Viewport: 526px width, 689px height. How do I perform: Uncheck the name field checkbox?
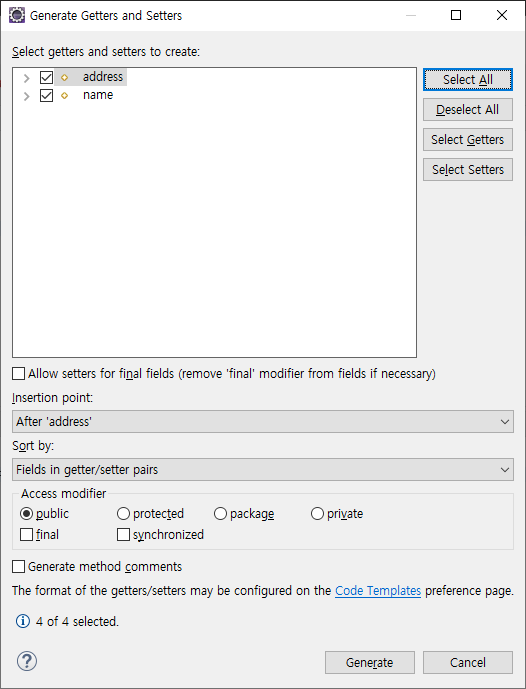click(47, 95)
